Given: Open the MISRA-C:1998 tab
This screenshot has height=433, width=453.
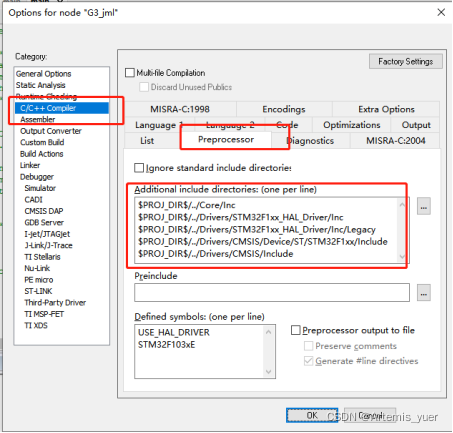Looking at the screenshot, I should (180, 109).
